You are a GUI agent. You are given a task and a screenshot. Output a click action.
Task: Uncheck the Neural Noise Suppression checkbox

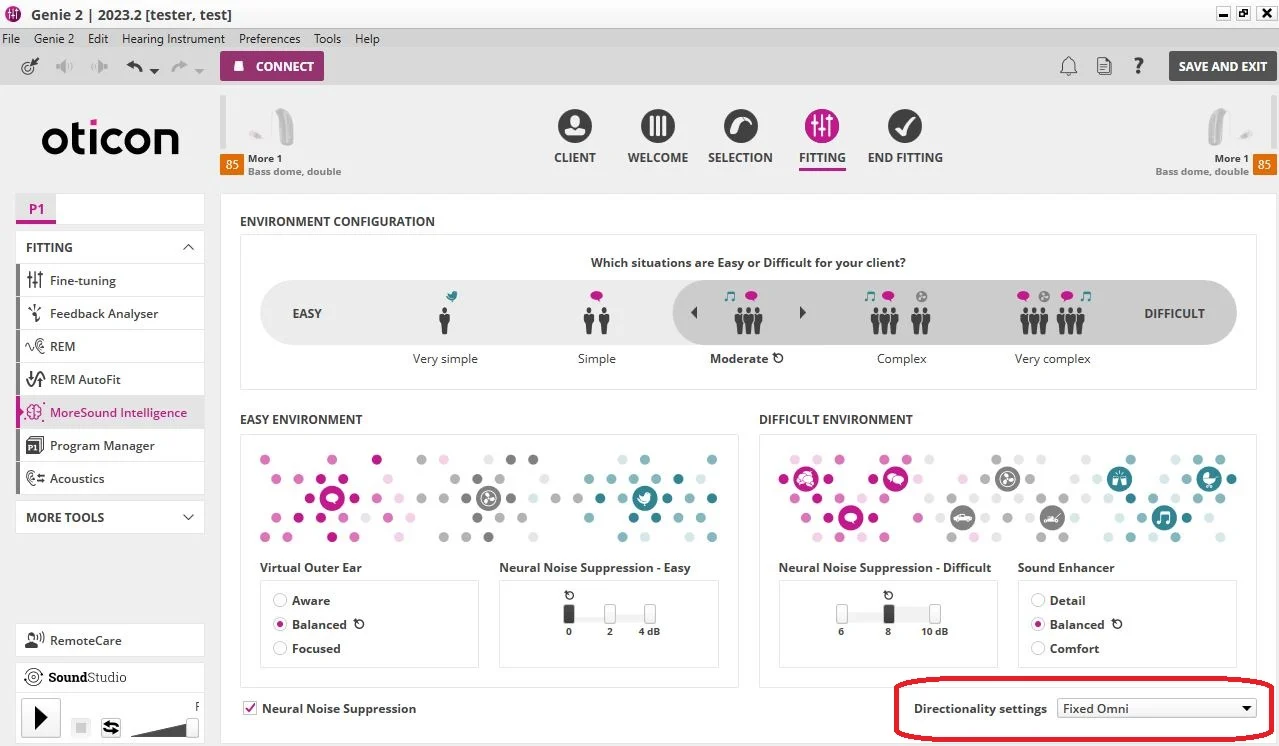pos(250,708)
